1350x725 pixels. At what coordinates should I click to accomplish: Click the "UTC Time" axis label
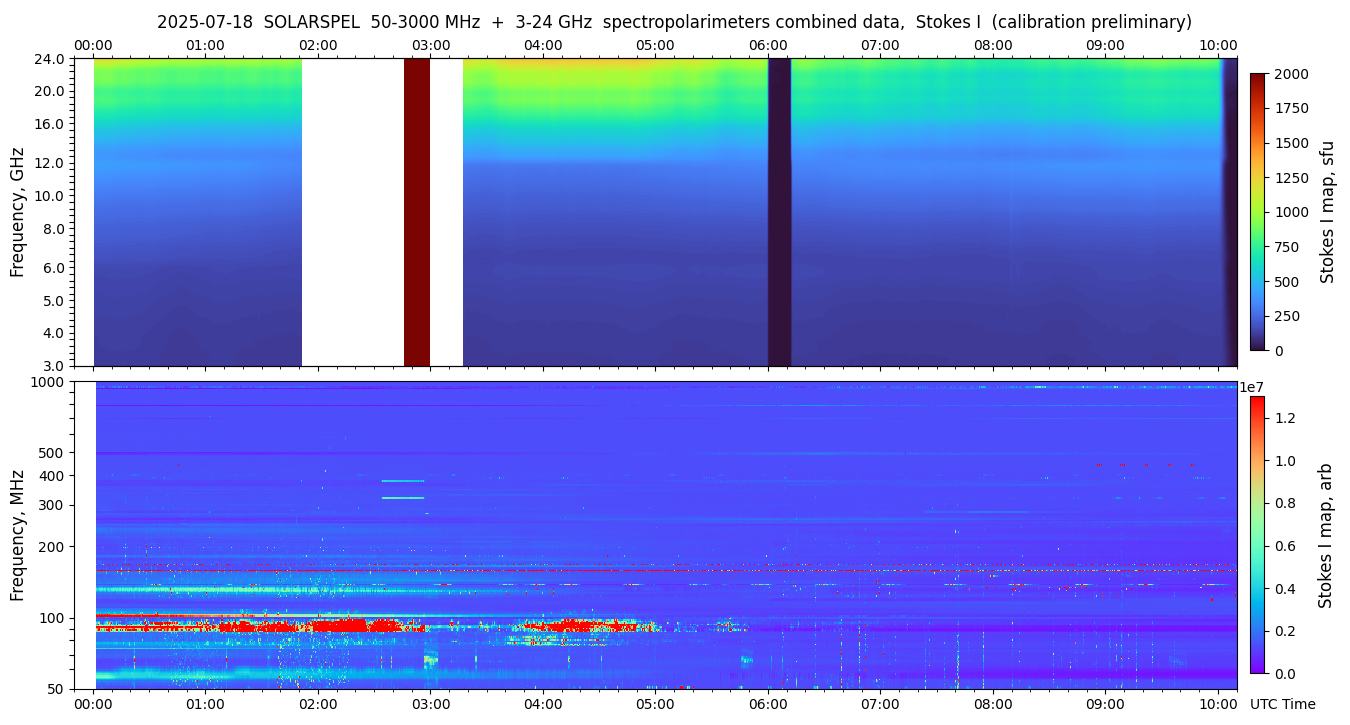(1282, 704)
